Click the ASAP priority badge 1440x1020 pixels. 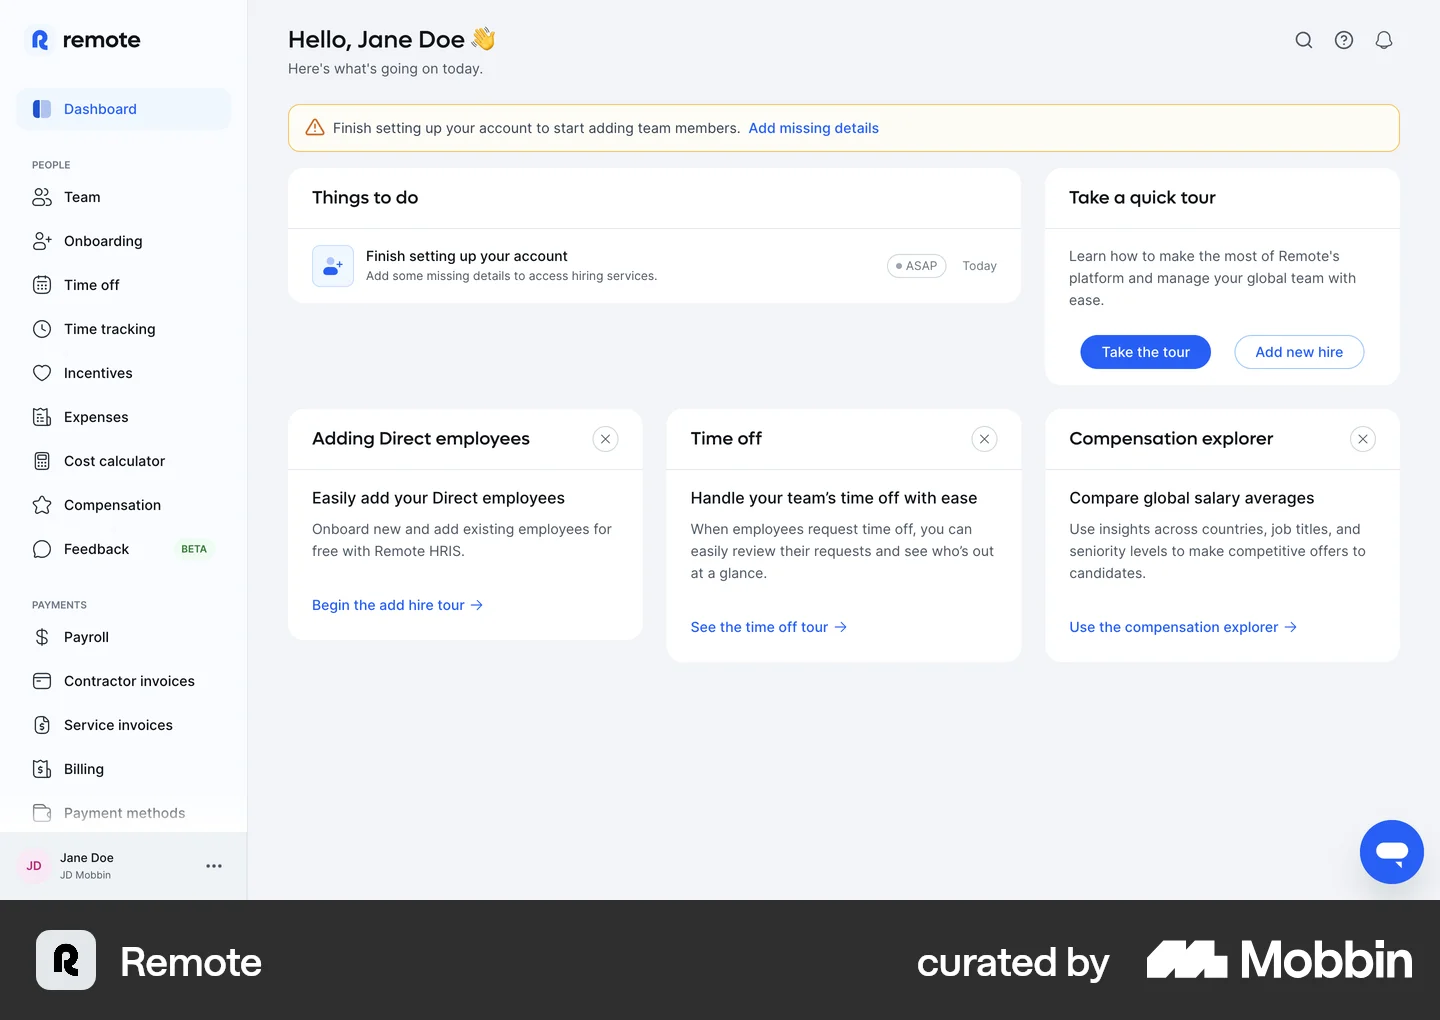pos(916,266)
